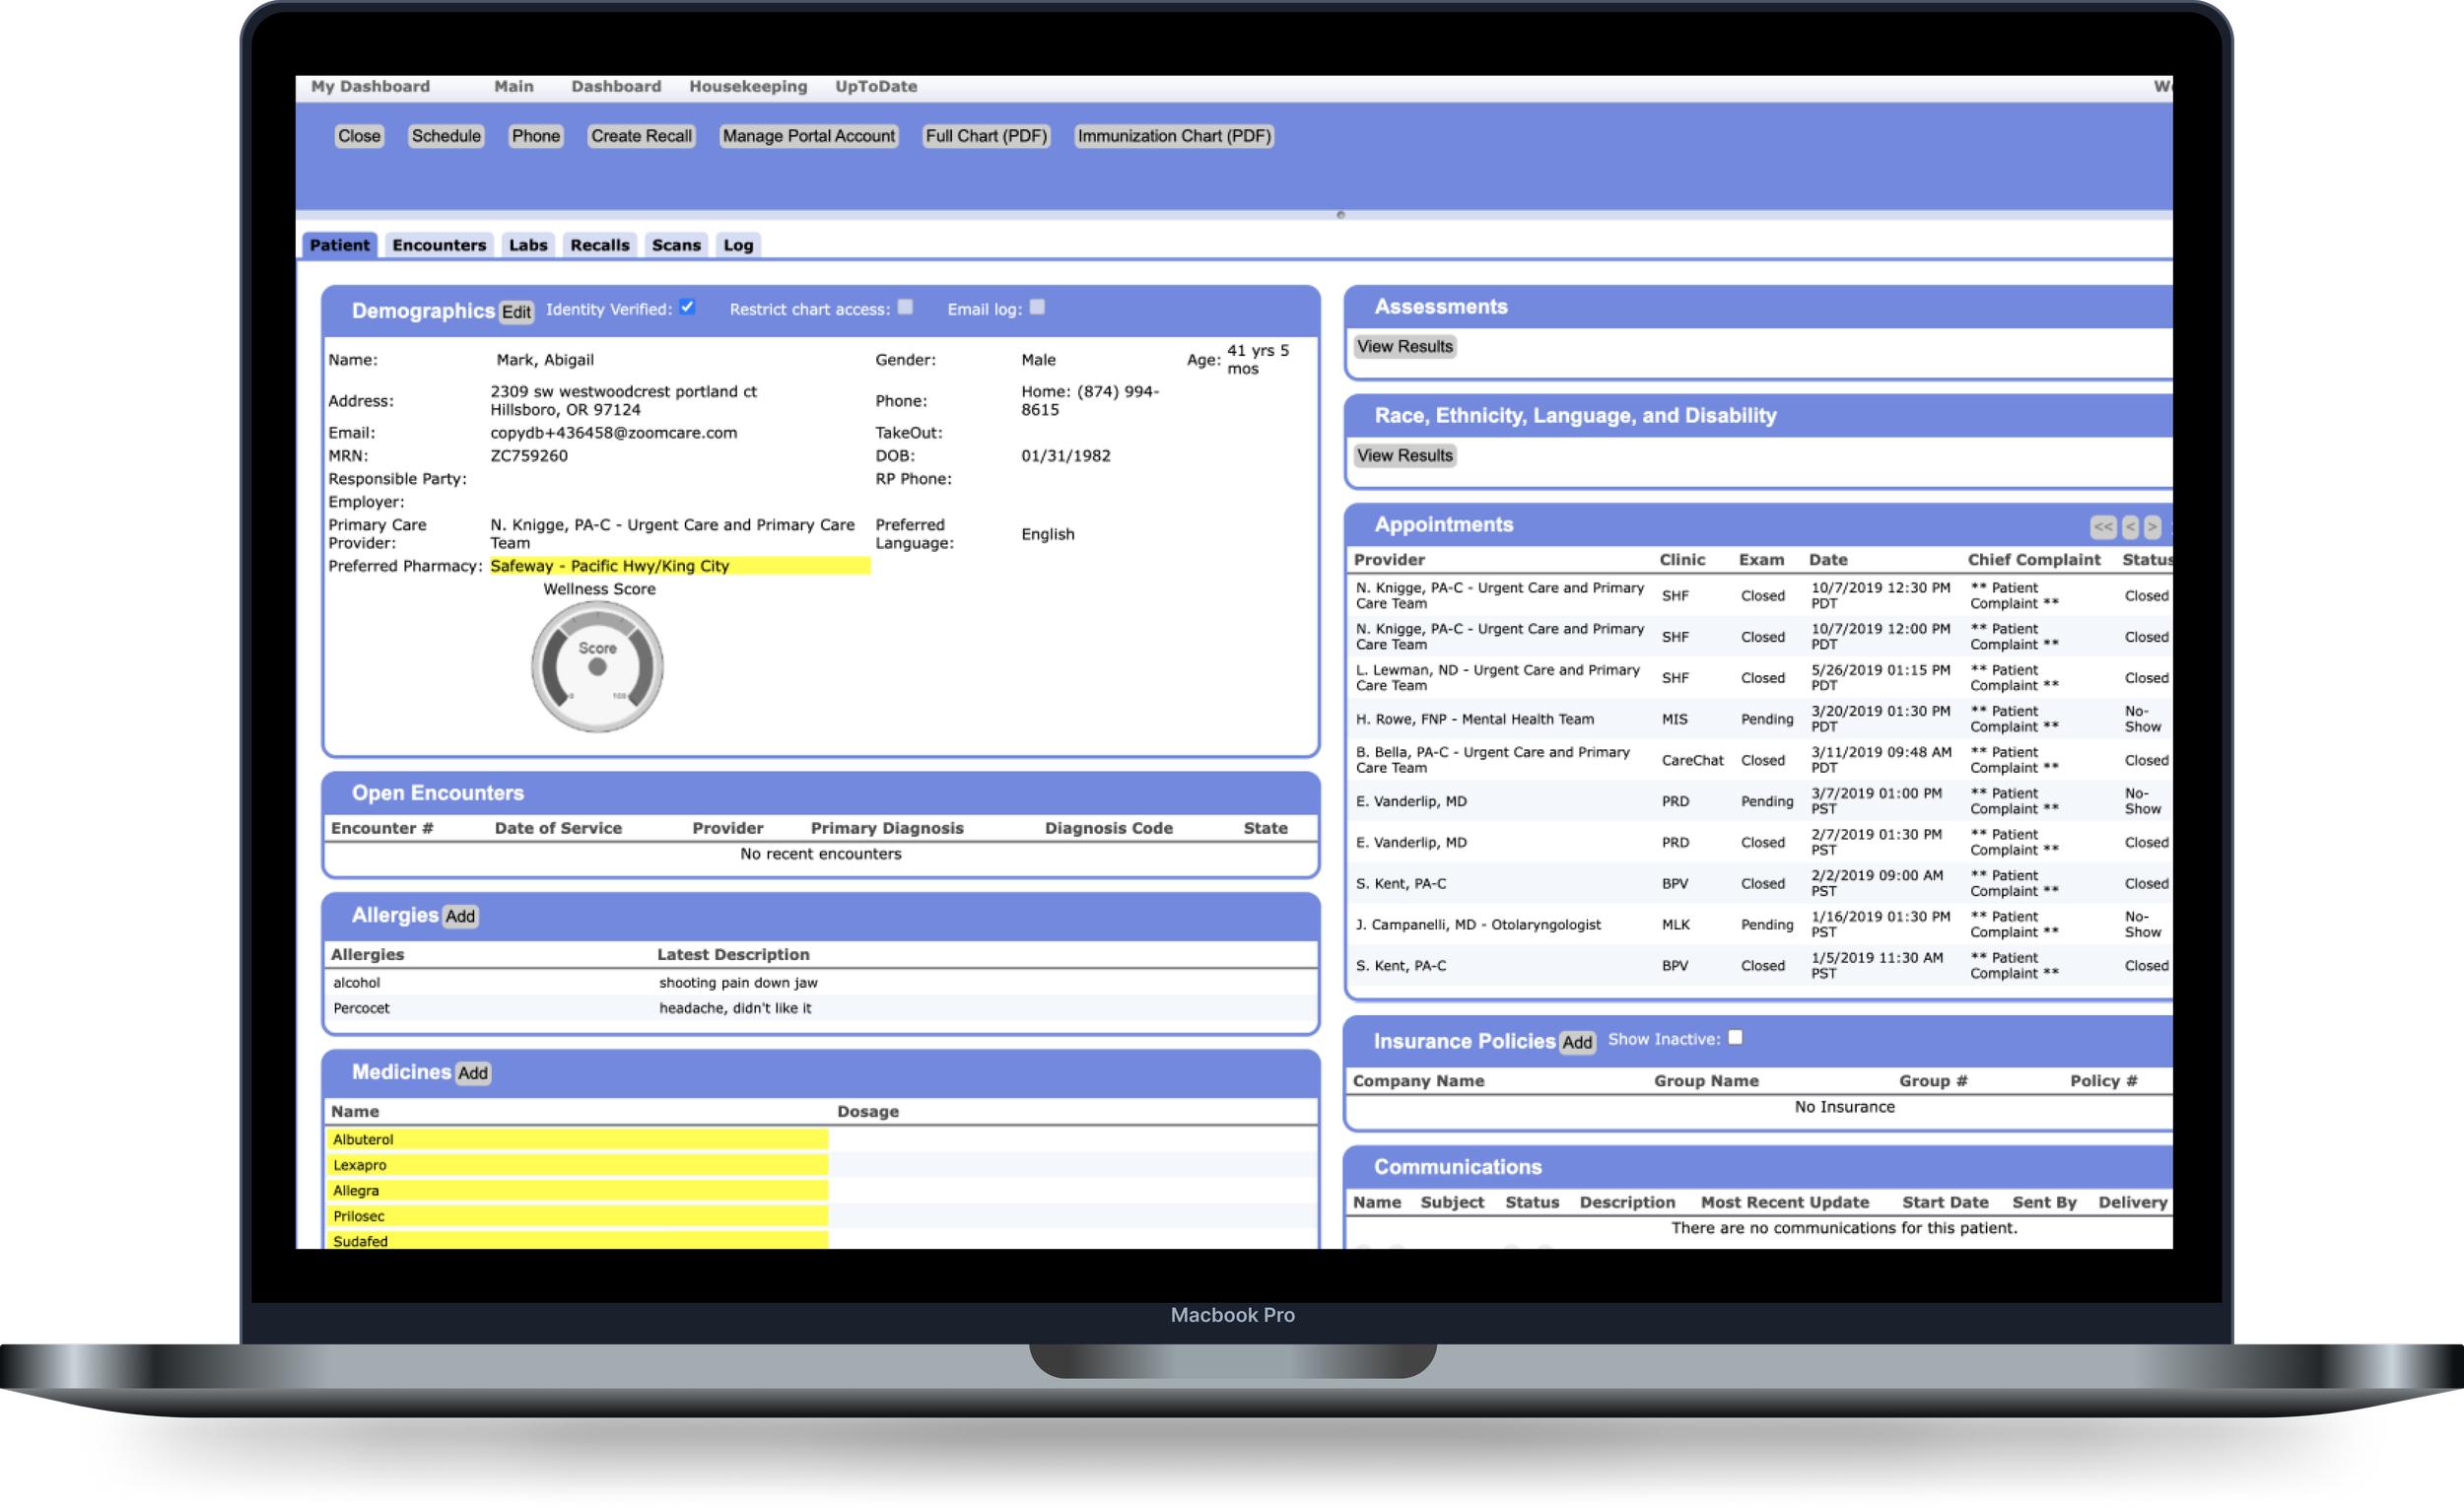Check the Email log checkbox
The height and width of the screenshot is (1511, 2464).
pos(1037,307)
